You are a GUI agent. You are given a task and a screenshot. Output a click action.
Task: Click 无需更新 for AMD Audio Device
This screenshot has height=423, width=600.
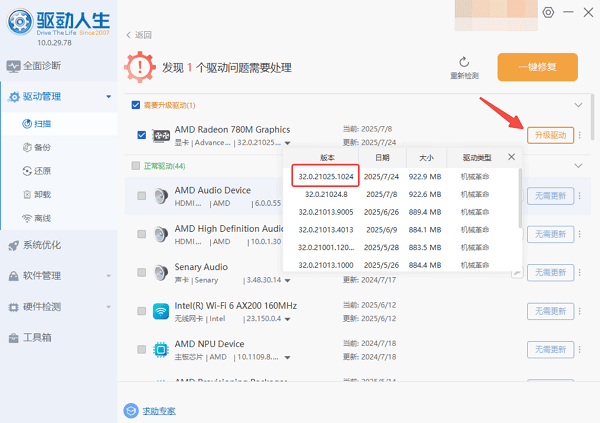(550, 196)
